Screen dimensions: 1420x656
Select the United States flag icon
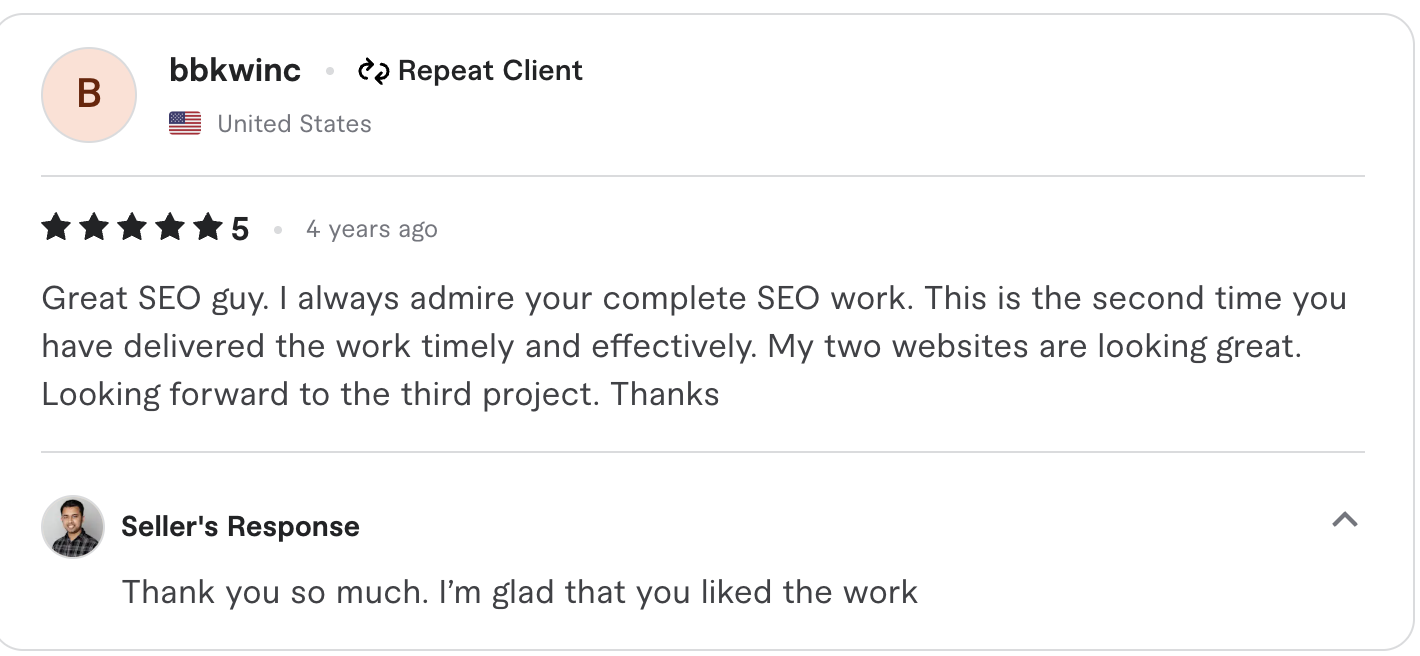[184, 122]
